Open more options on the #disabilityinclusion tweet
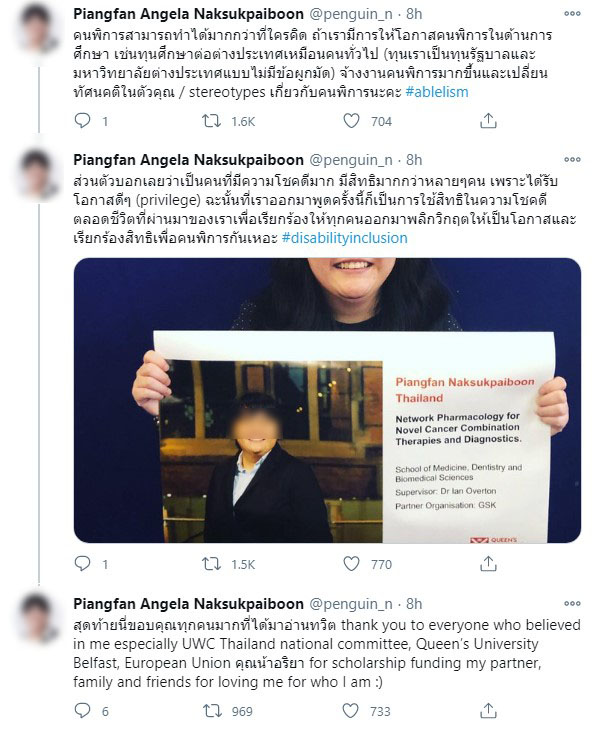 pyautogui.click(x=572, y=159)
